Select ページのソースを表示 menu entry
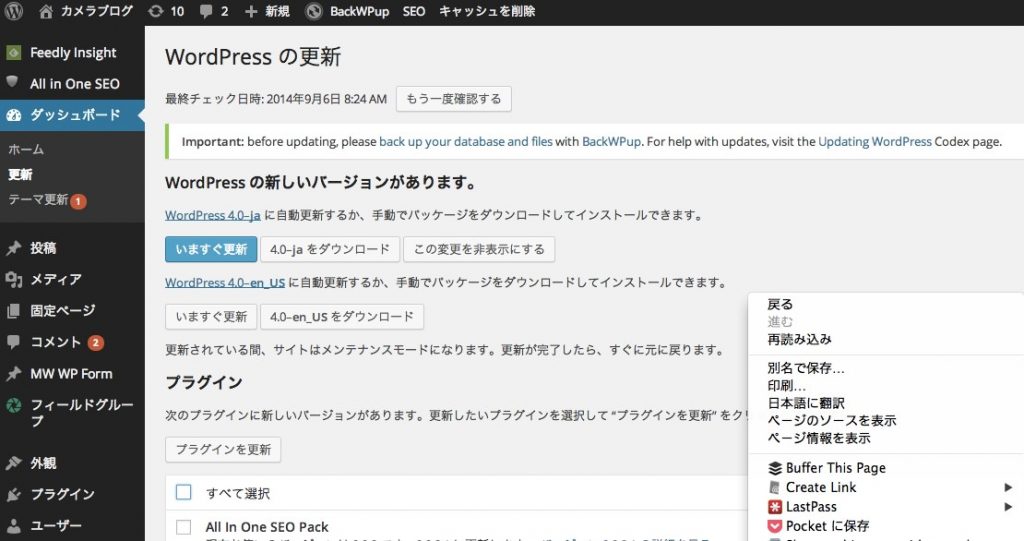This screenshot has width=1024, height=541. pyautogui.click(x=831, y=421)
